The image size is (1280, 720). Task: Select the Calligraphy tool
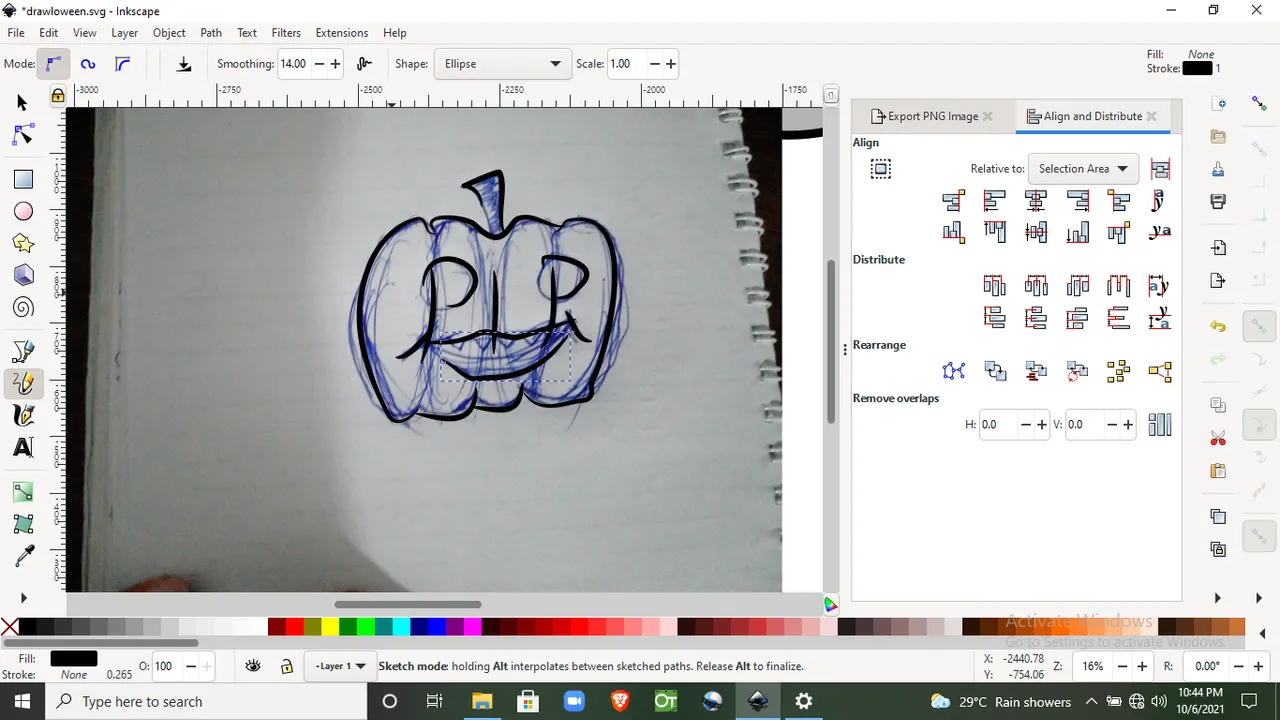click(x=23, y=415)
